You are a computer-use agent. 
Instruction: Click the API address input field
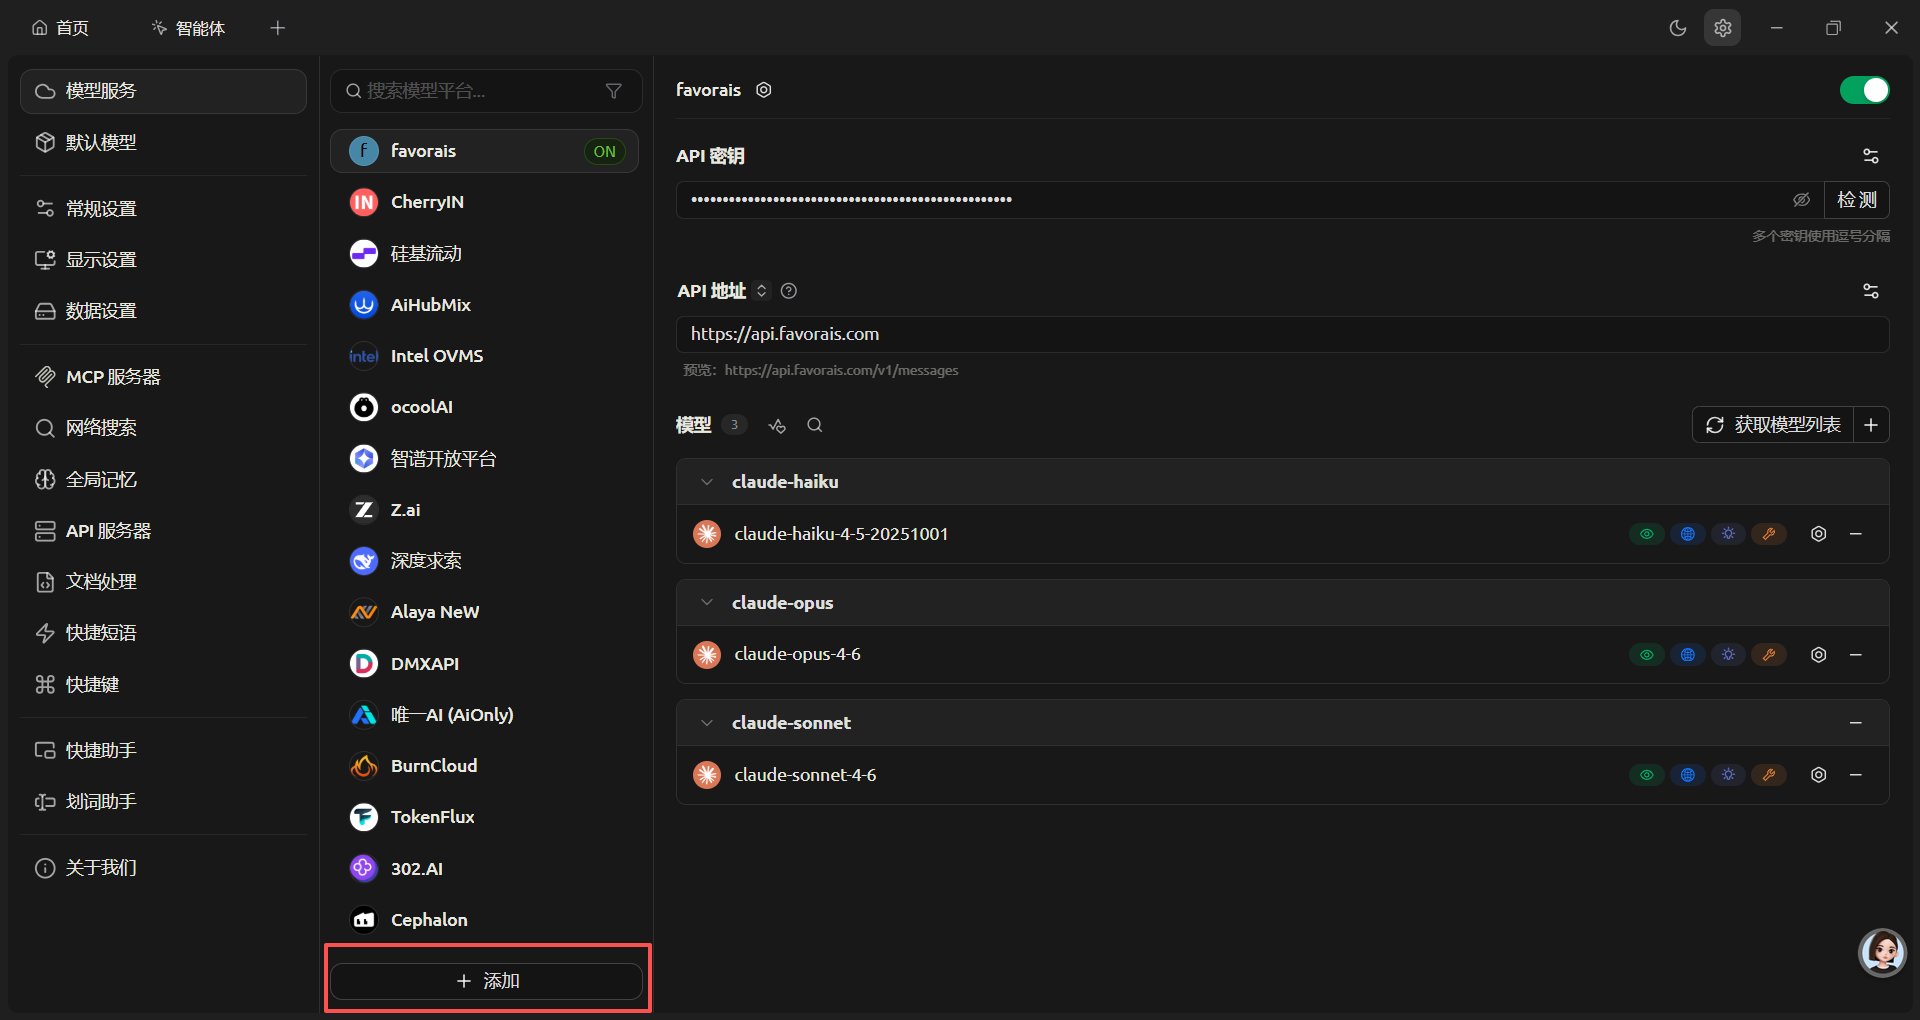[1282, 334]
